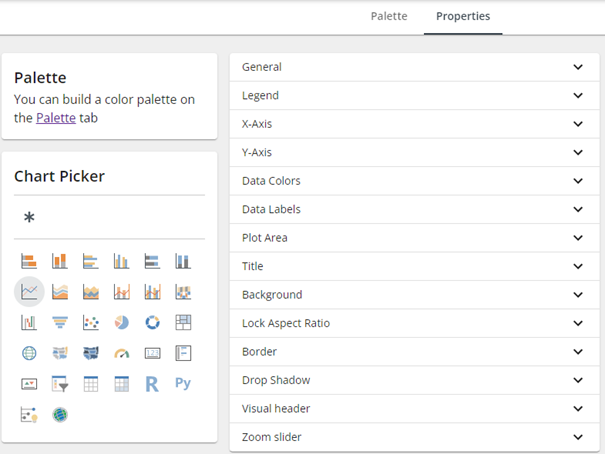Pick the stacked column chart icon

tap(60, 261)
